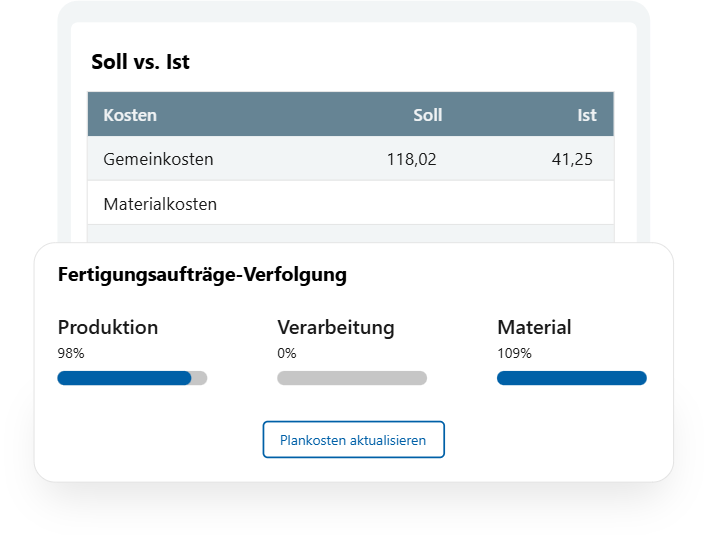Select the Verarbeitung label
This screenshot has width=708, height=552.
point(336,328)
